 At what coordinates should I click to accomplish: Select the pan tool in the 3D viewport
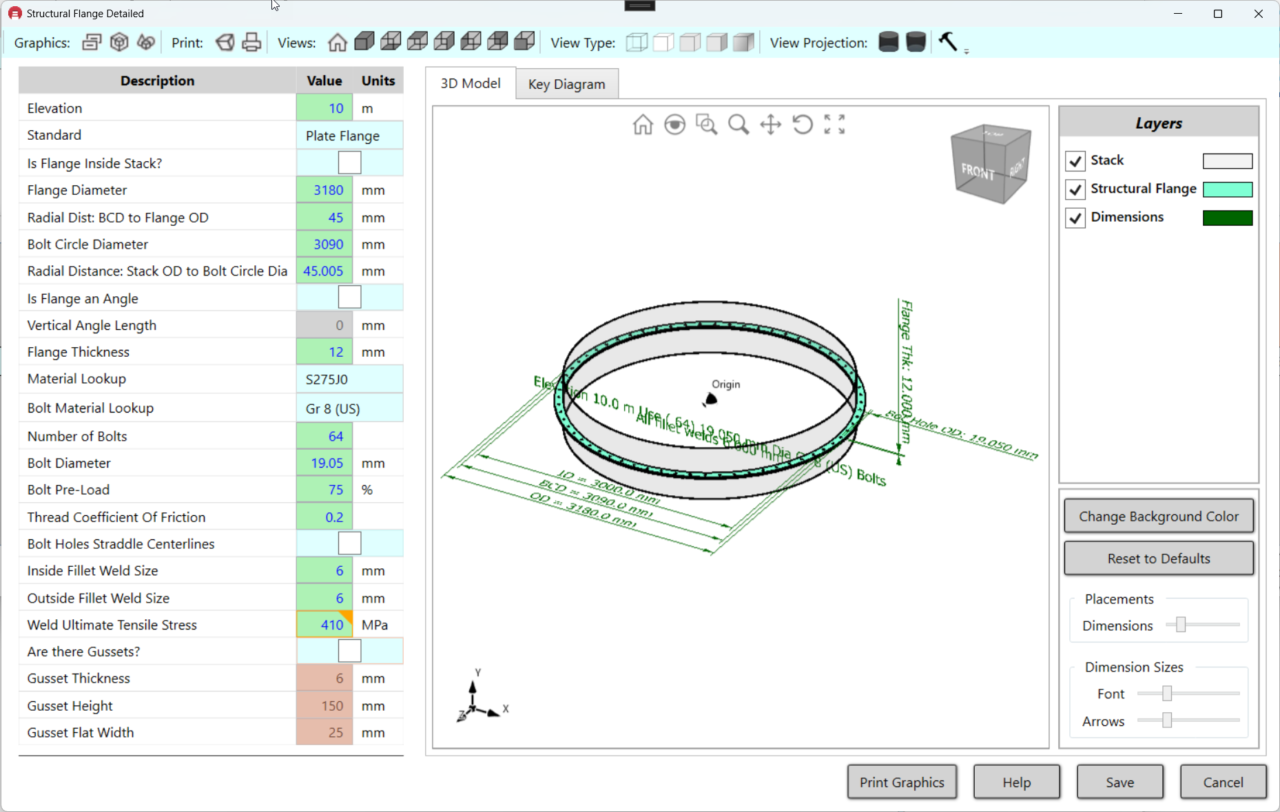pos(771,124)
